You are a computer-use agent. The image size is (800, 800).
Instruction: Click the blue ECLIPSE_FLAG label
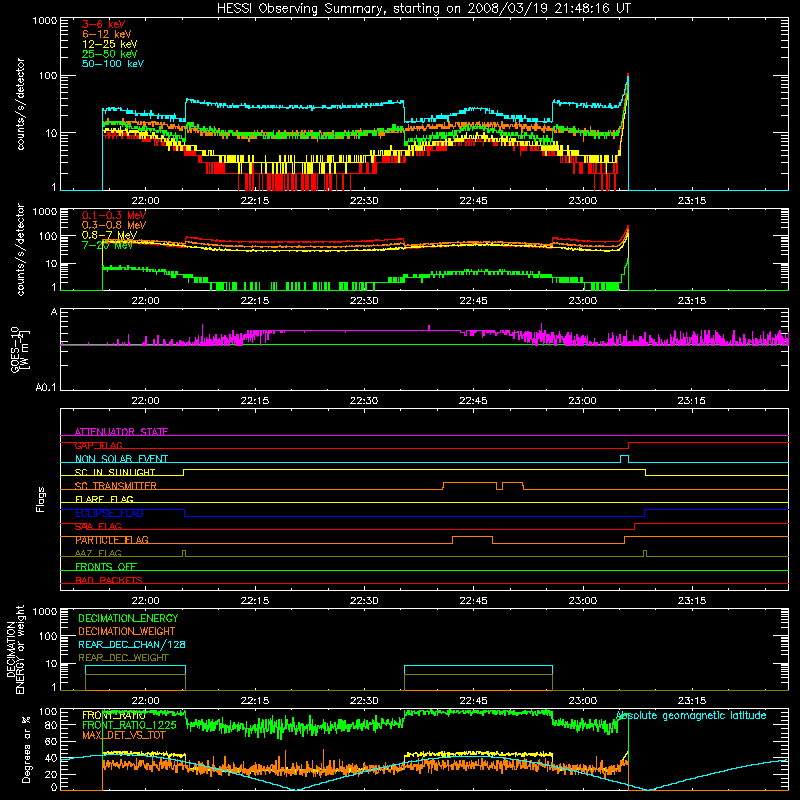click(x=109, y=513)
